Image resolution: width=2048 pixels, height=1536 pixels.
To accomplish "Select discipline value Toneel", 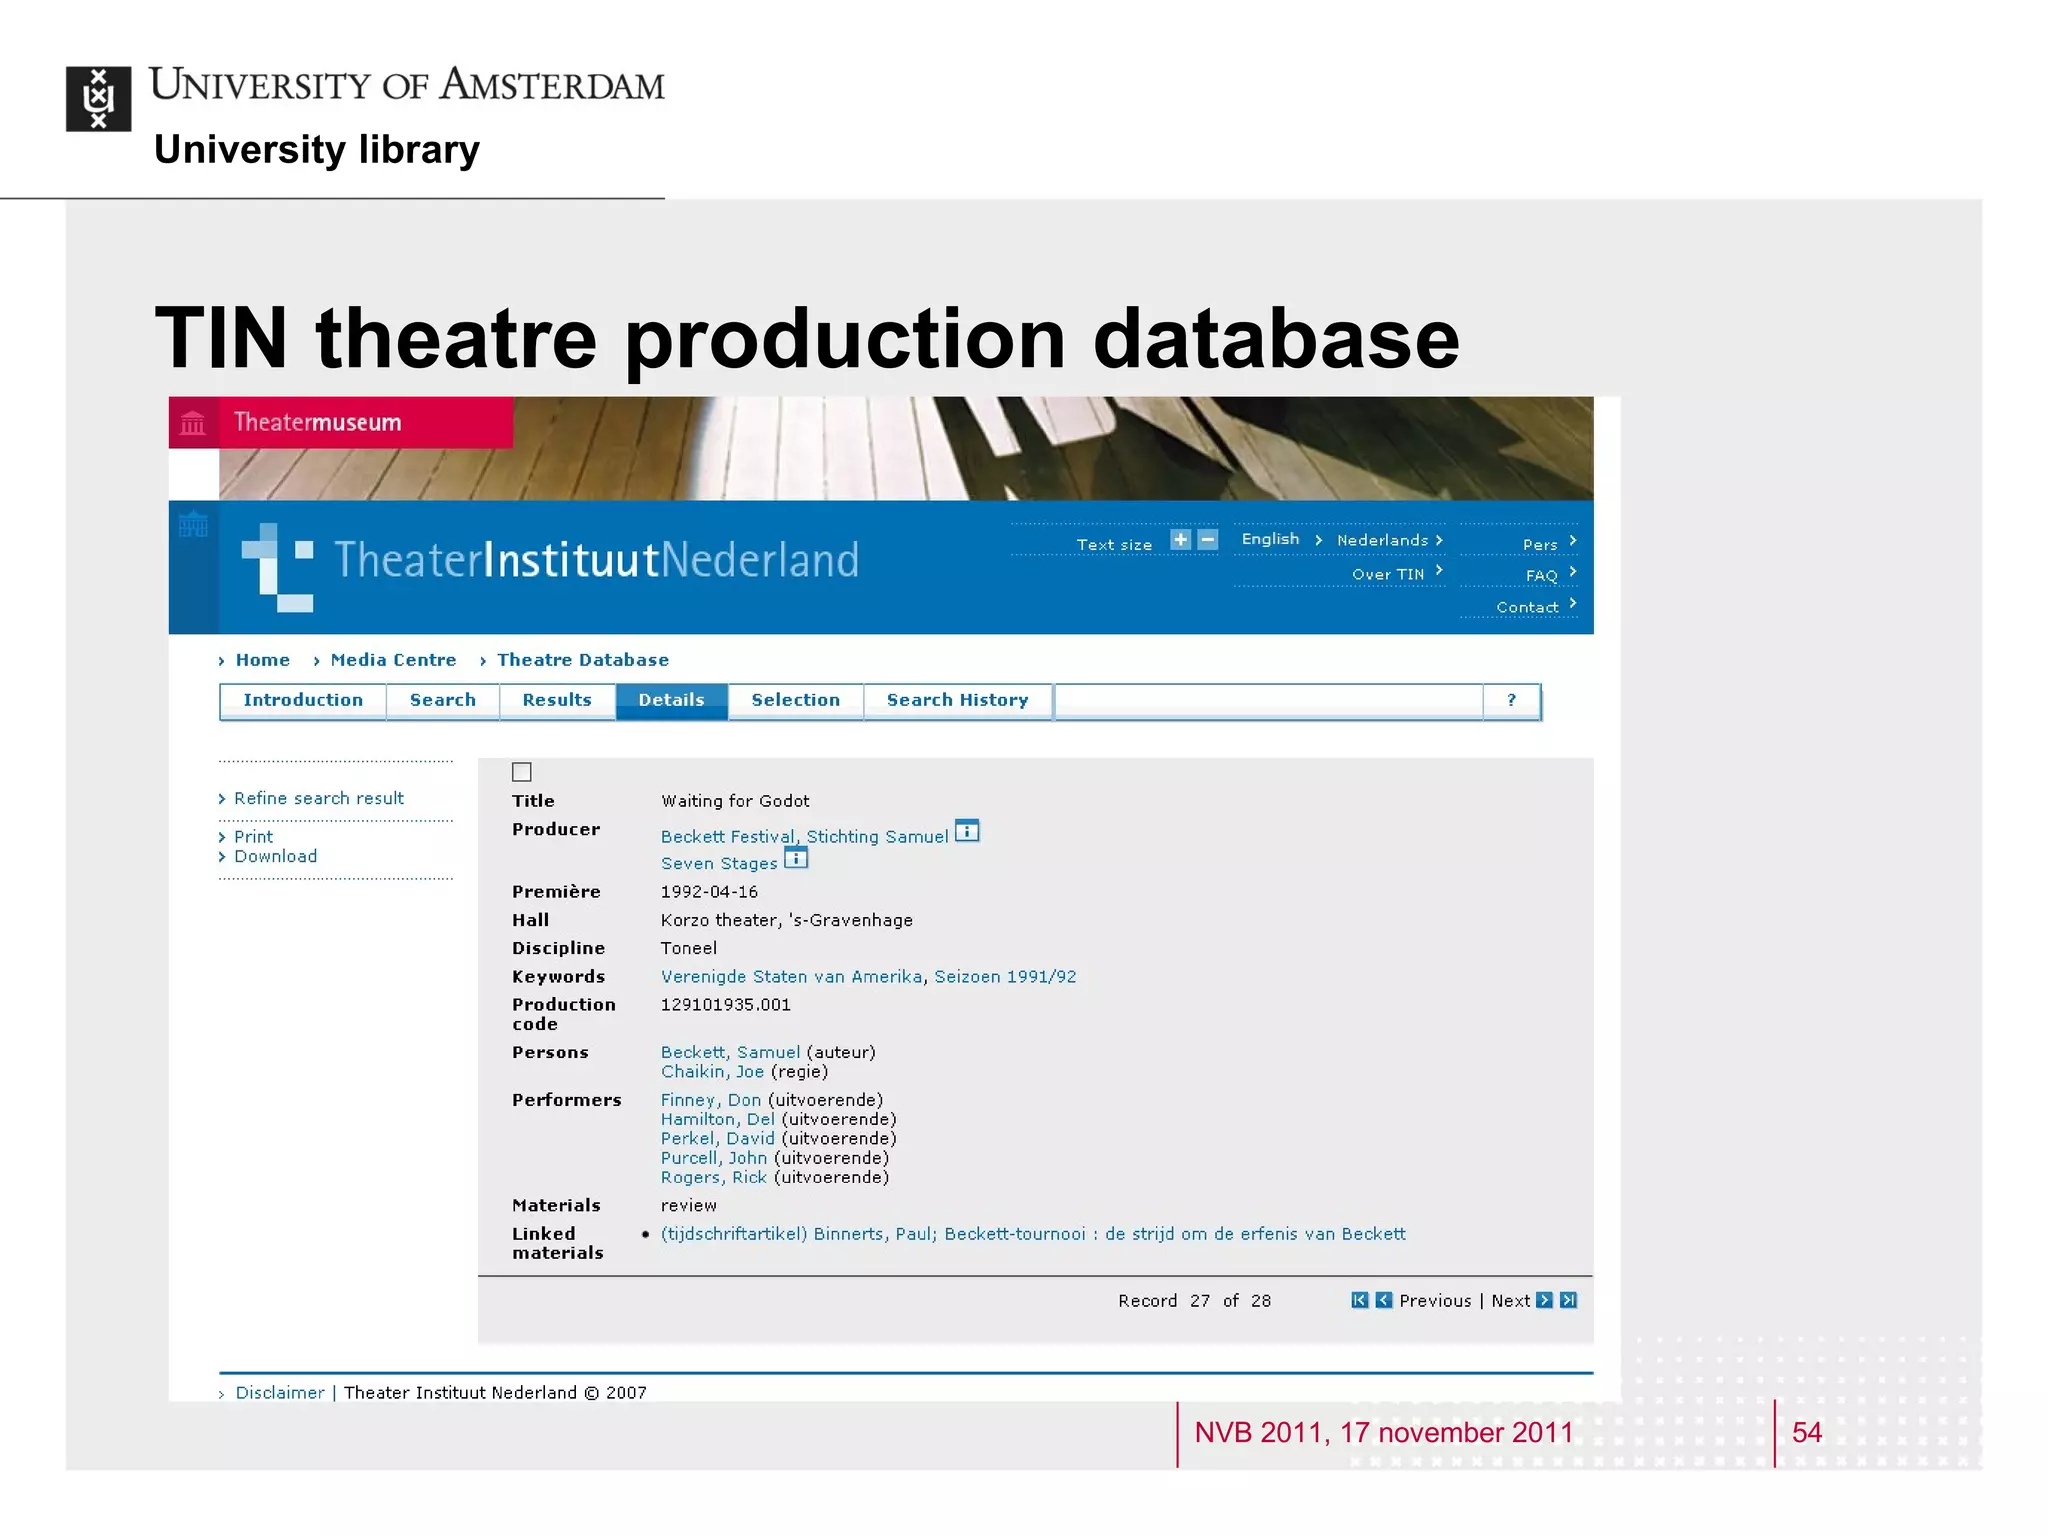I will (689, 948).
